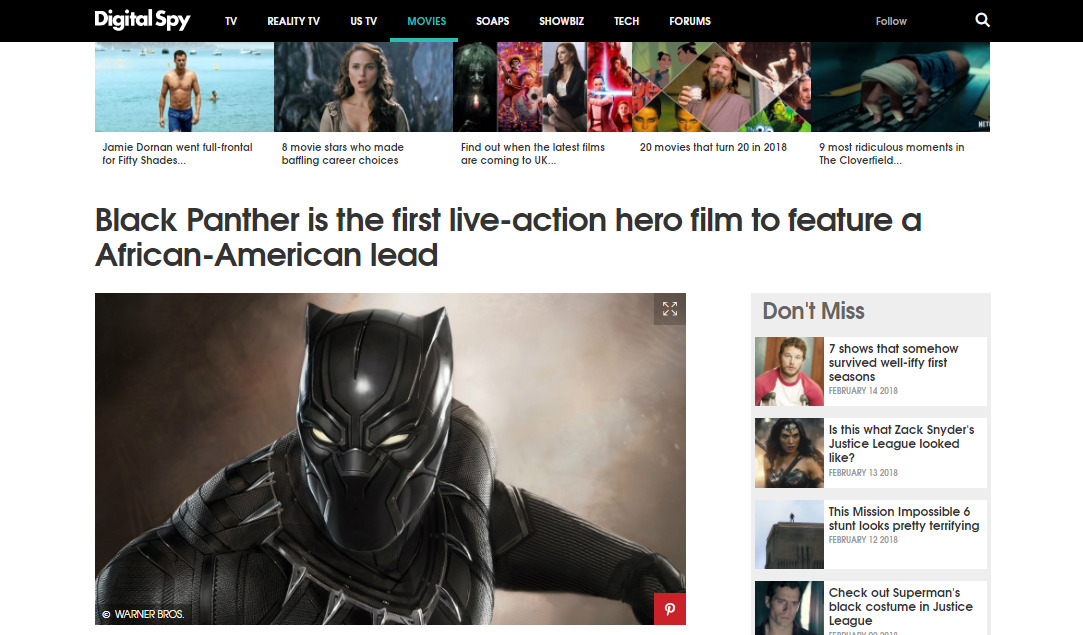Navigate to the Showbiz section

coord(561,21)
